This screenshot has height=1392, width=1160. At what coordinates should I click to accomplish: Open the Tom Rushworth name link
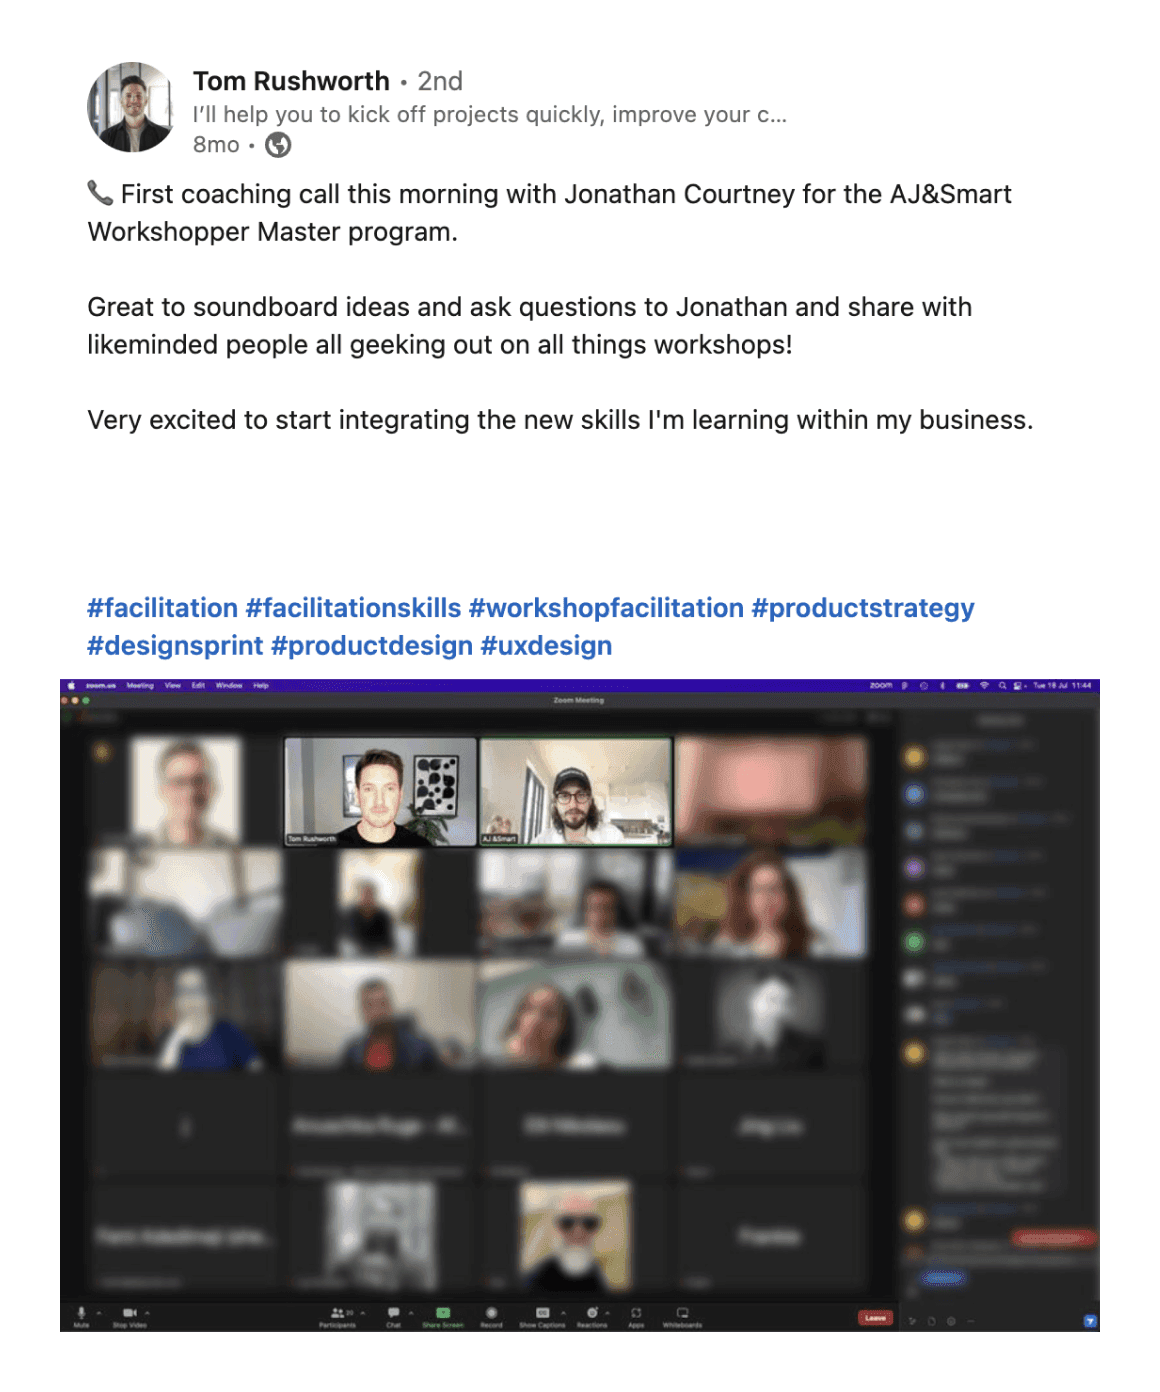[291, 81]
